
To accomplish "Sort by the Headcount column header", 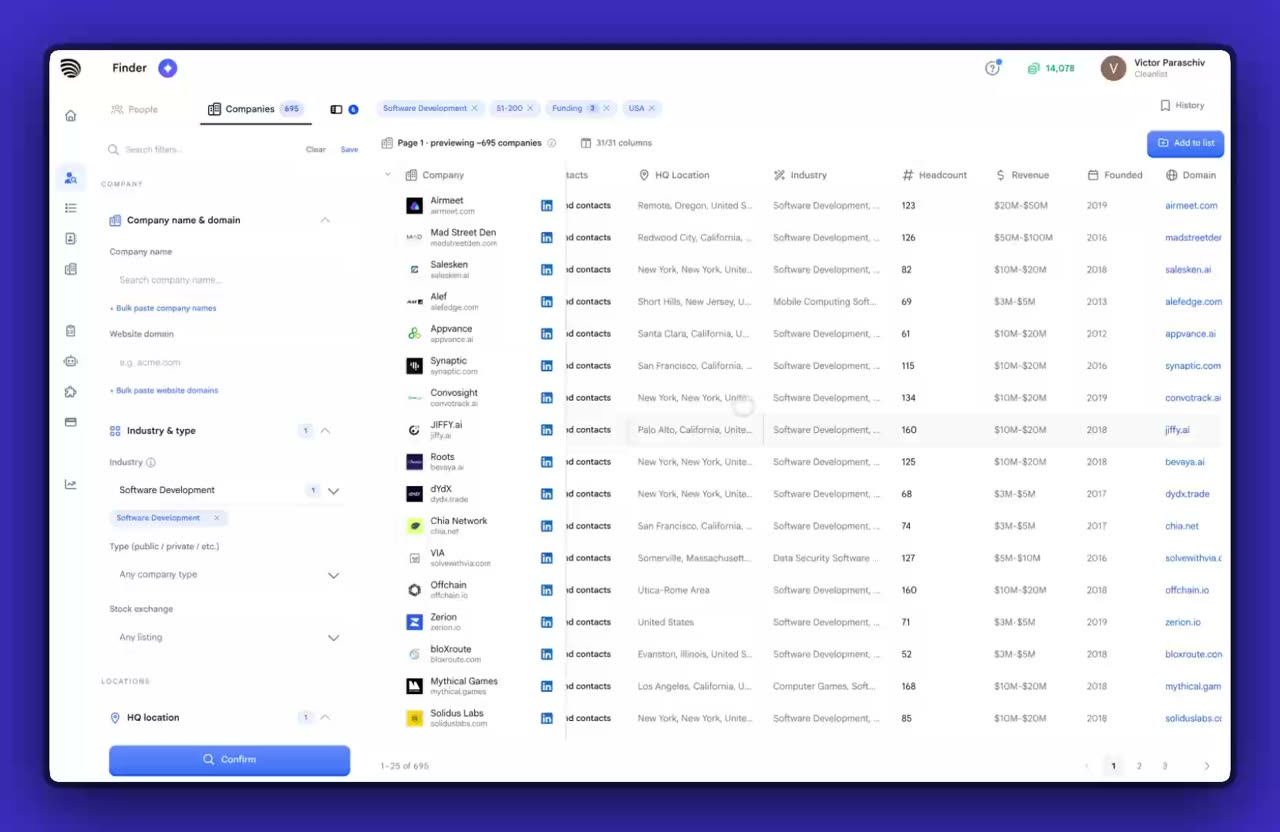I will [935, 175].
